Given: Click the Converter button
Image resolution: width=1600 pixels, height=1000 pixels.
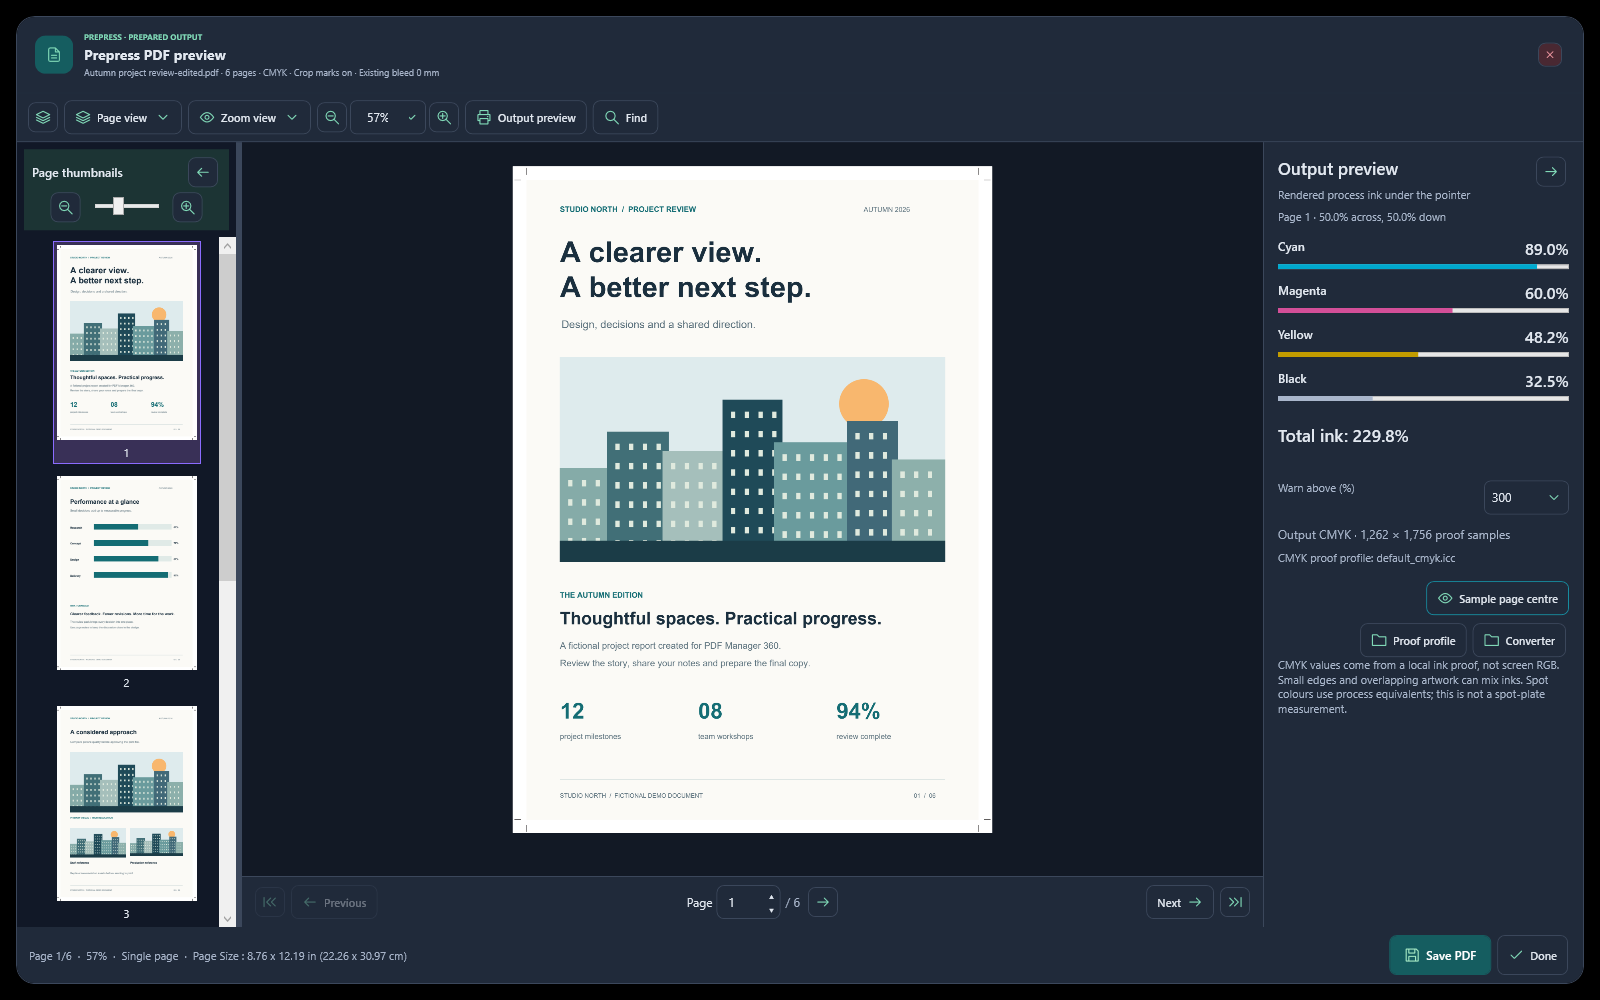Looking at the screenshot, I should pyautogui.click(x=1519, y=640).
